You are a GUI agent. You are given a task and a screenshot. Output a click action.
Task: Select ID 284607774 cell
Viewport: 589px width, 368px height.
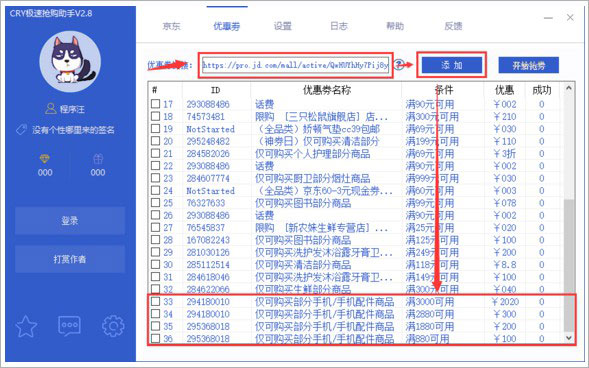point(208,178)
